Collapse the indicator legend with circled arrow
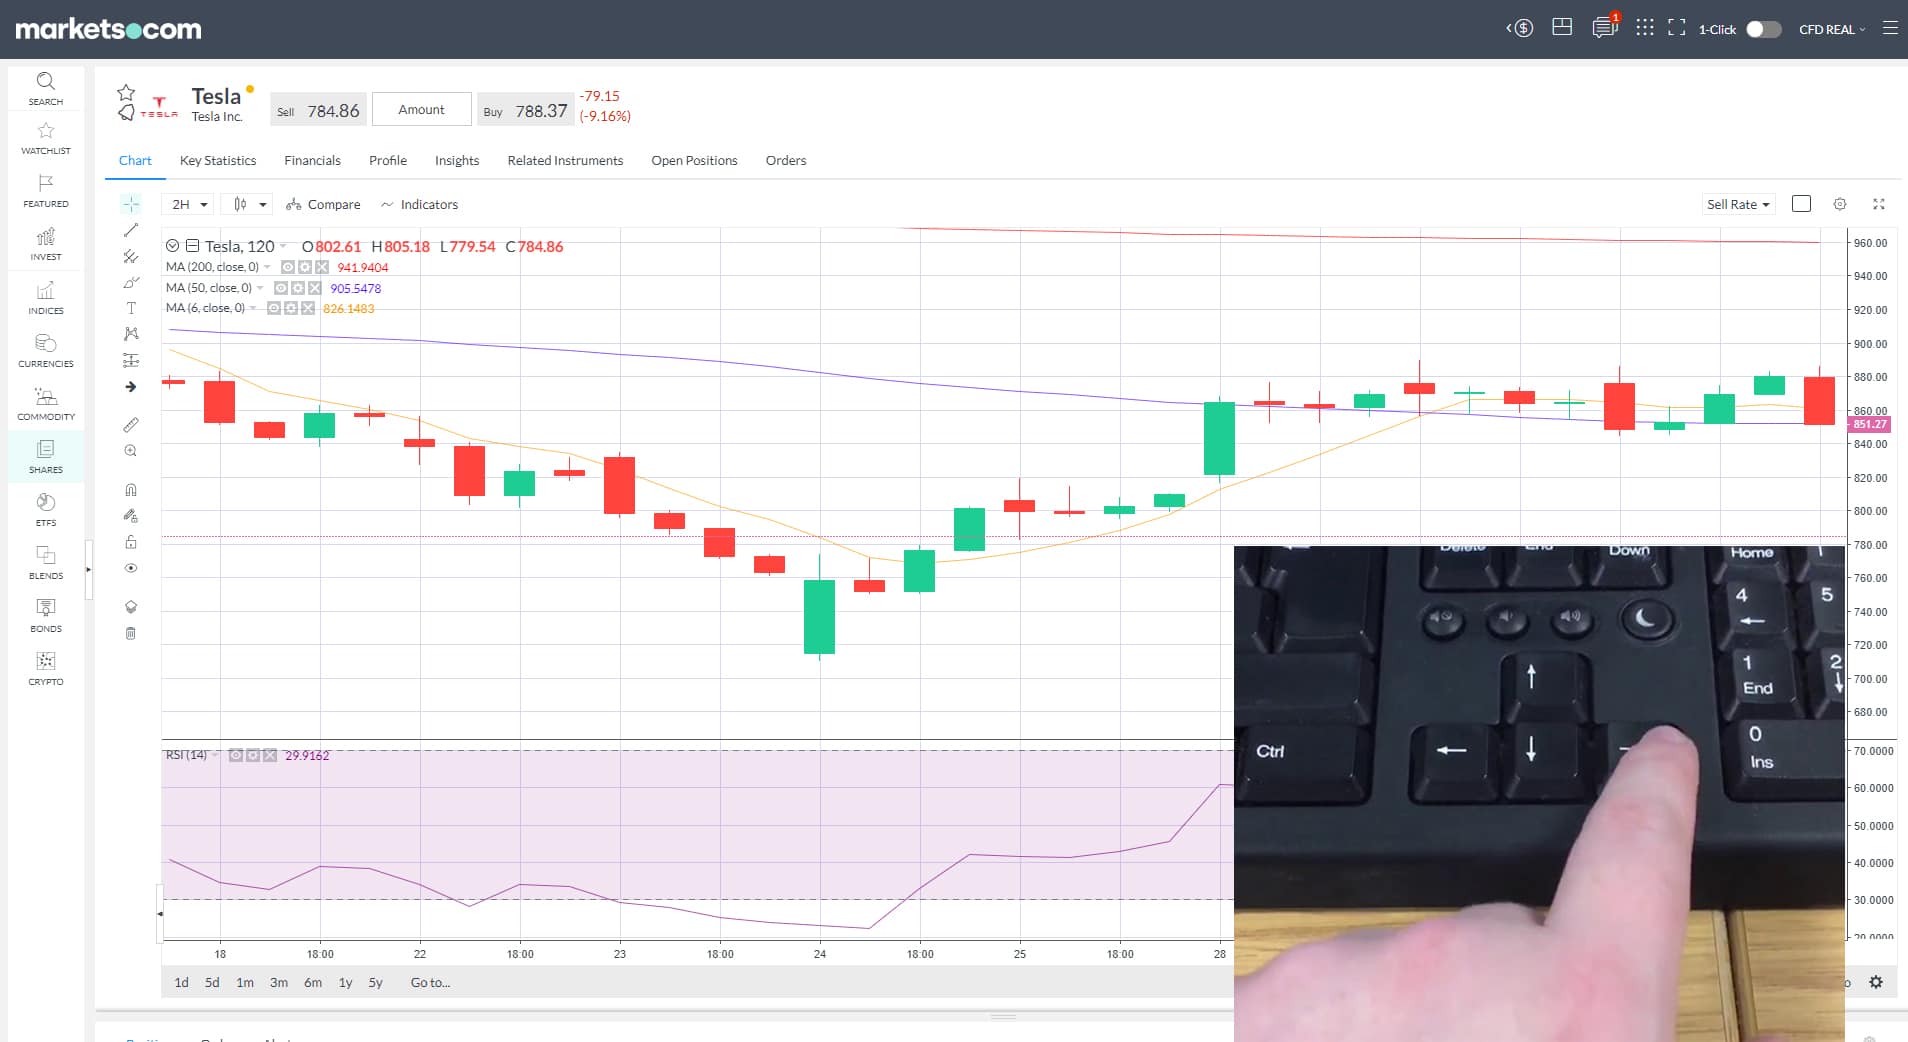The width and height of the screenshot is (1908, 1042). (x=172, y=246)
